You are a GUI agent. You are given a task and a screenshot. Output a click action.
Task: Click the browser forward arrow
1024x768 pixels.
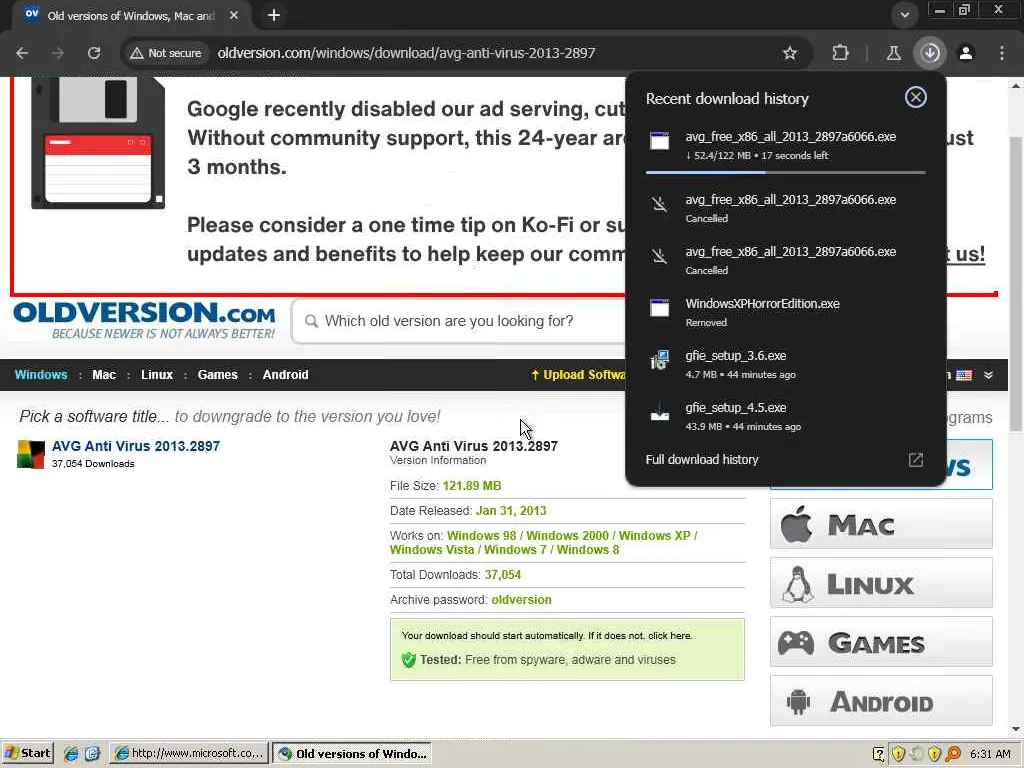click(58, 53)
